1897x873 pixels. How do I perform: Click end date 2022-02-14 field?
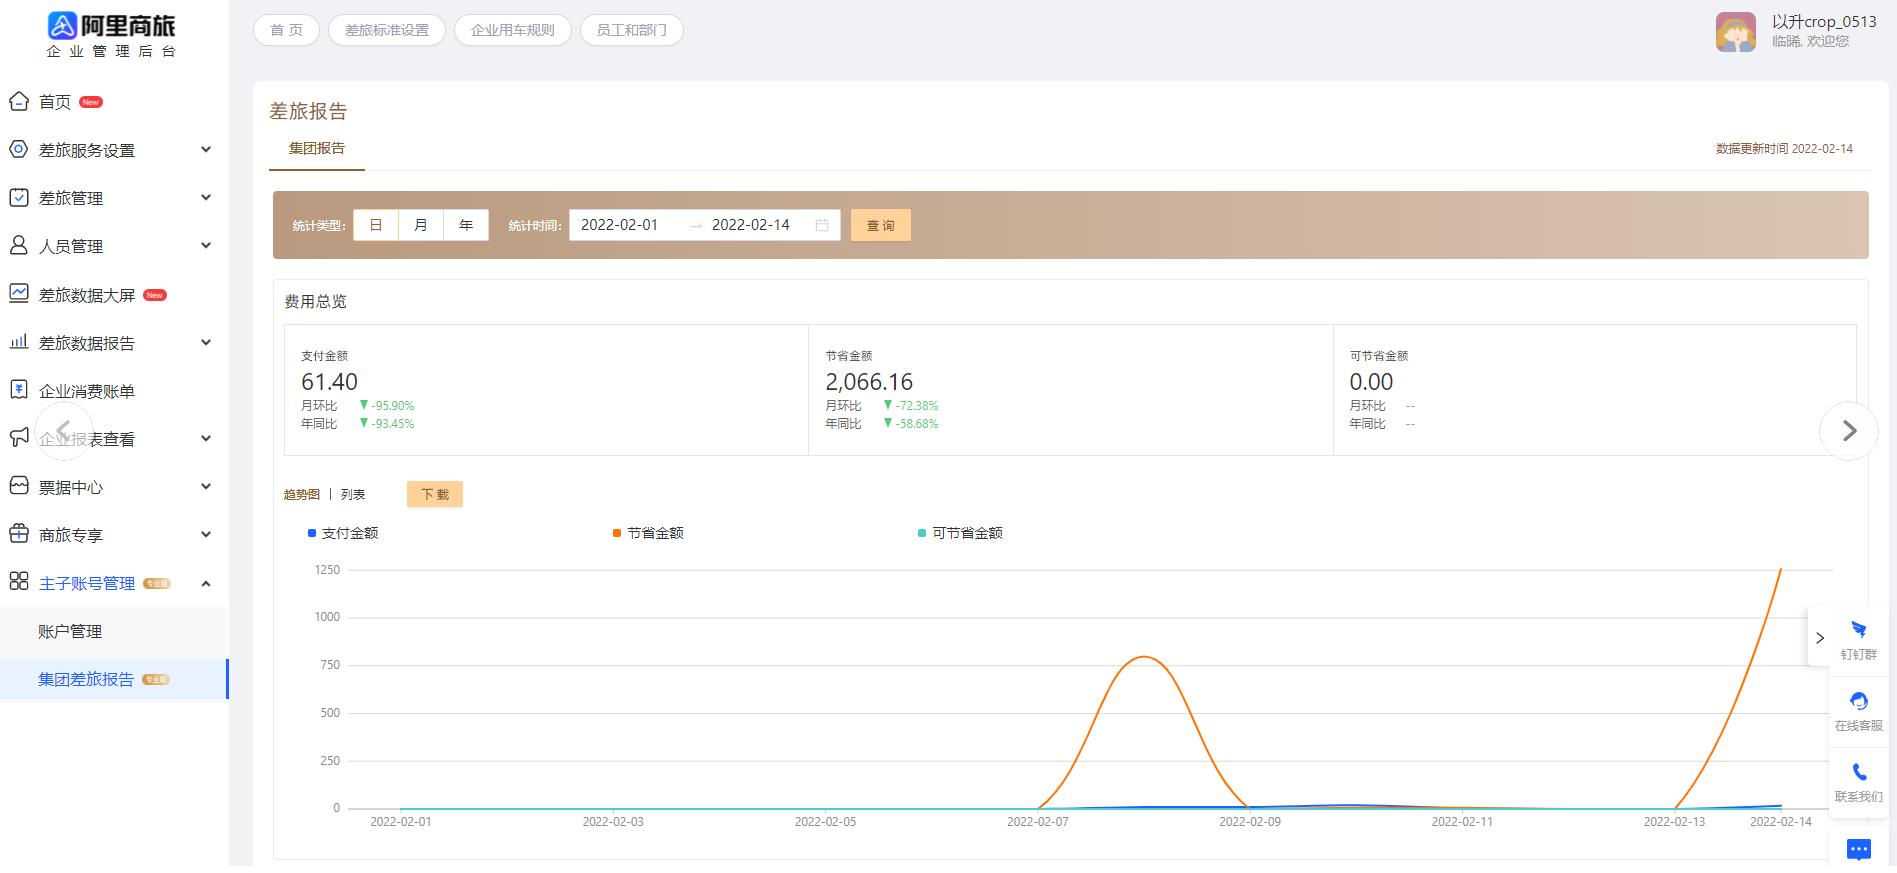(751, 225)
